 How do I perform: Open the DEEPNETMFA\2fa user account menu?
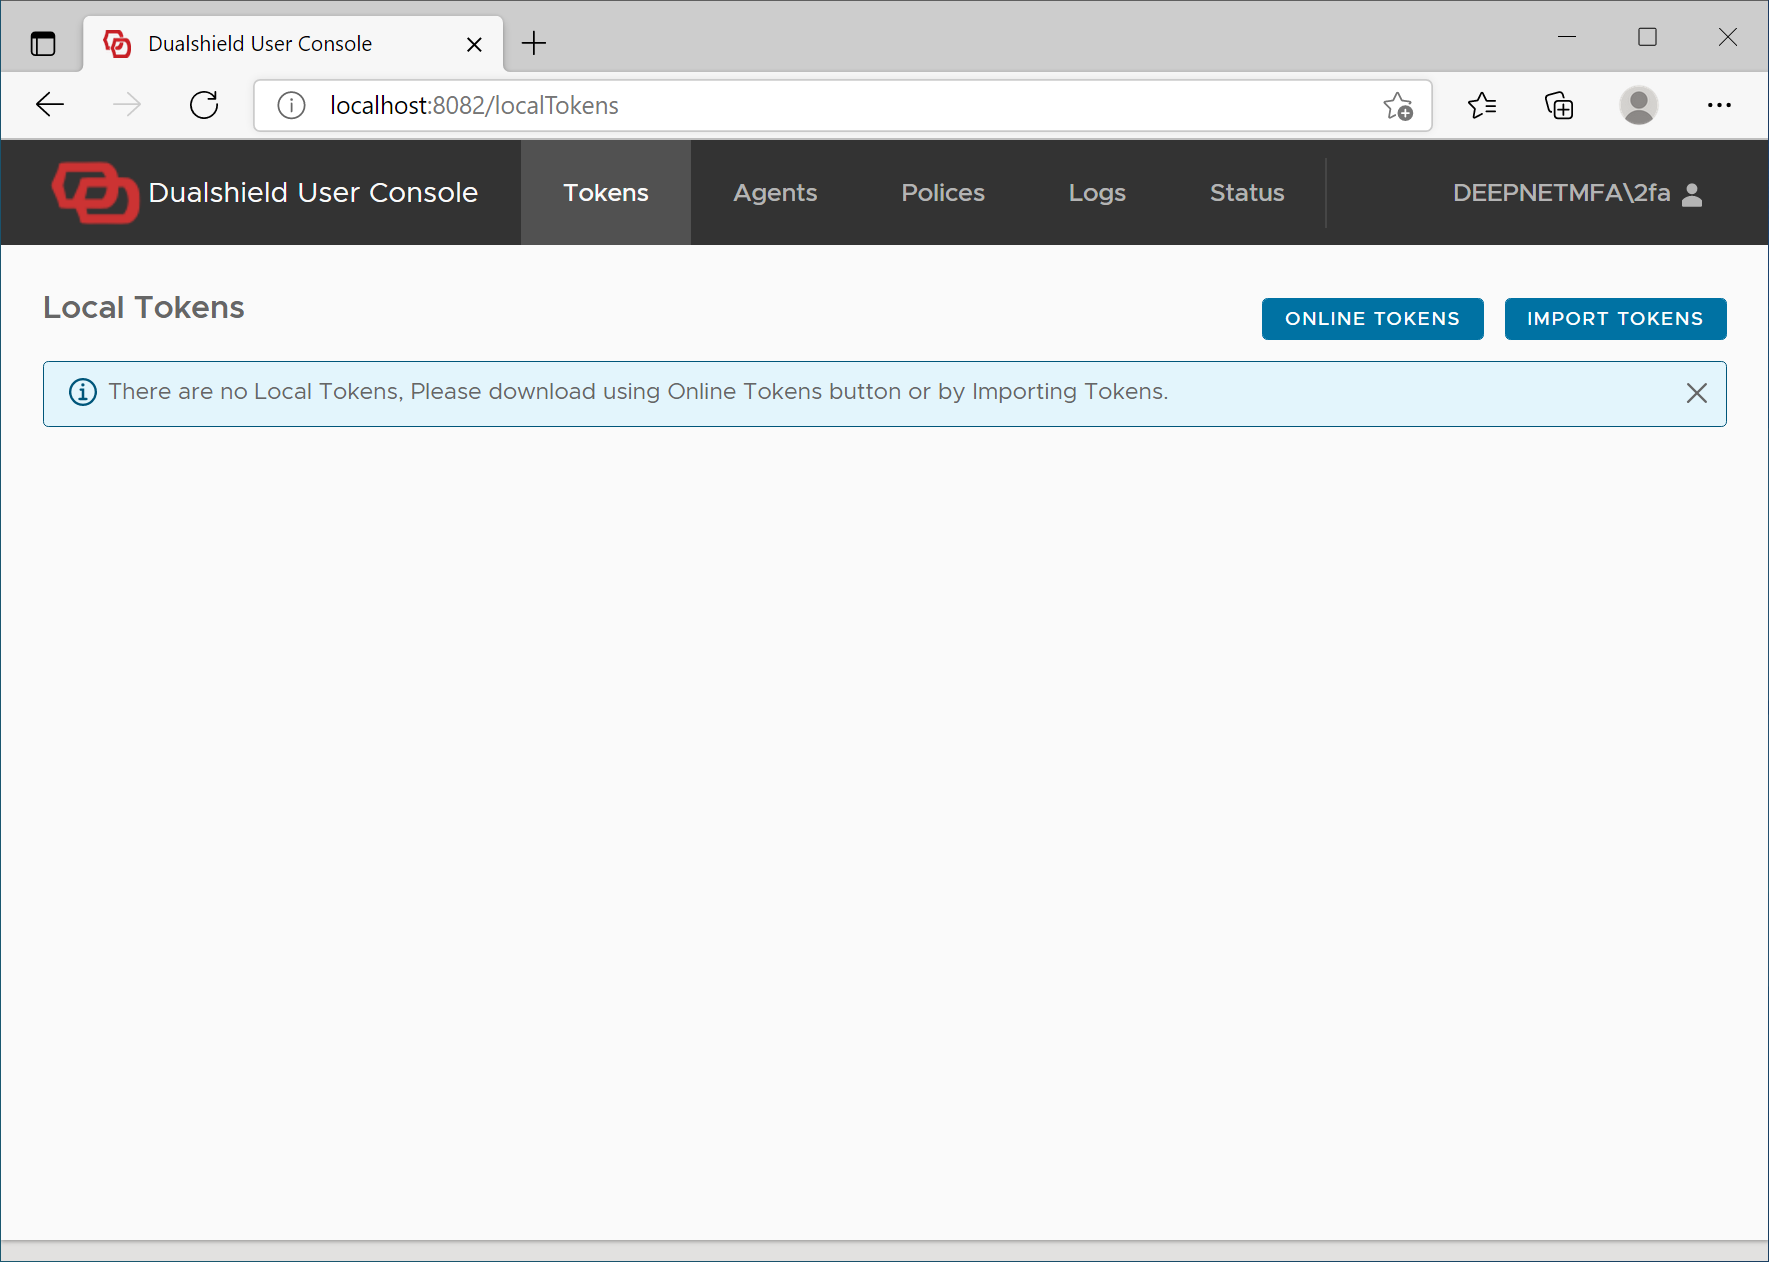point(1577,193)
